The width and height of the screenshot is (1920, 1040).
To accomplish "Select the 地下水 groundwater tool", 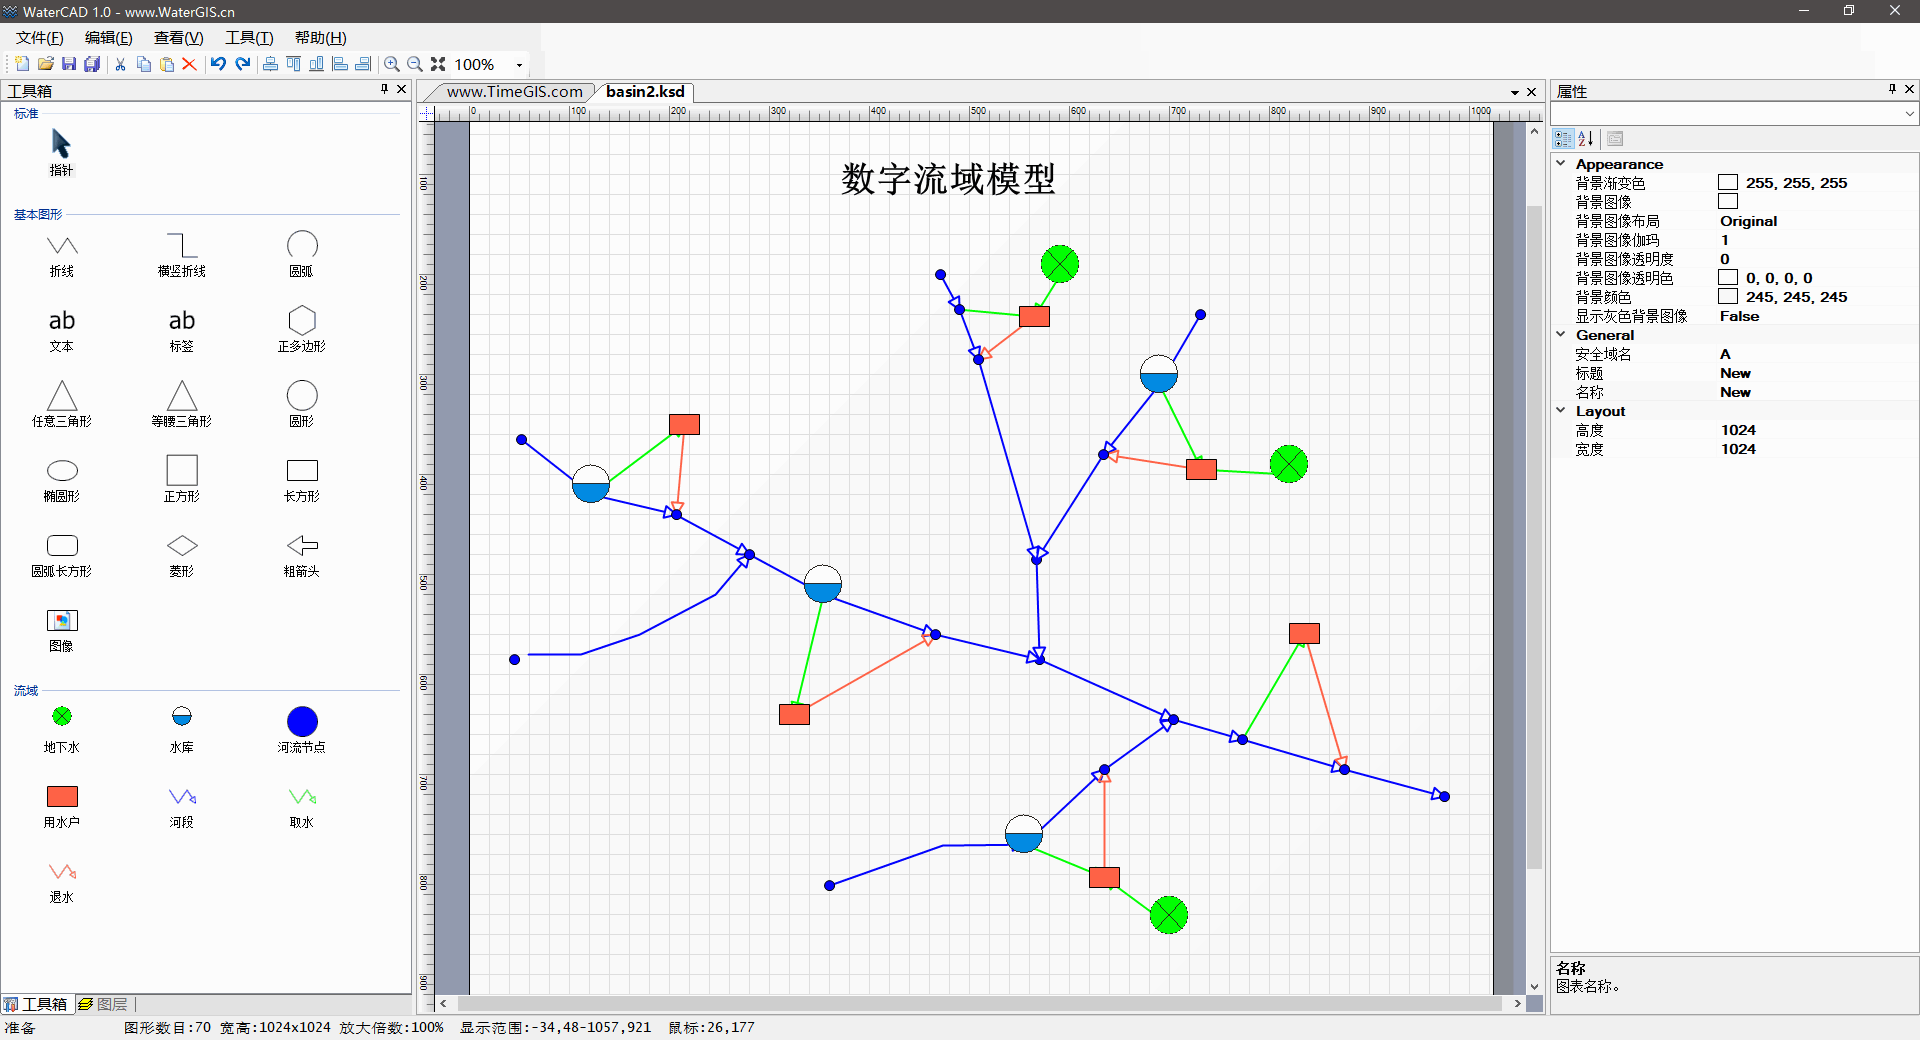I will (x=62, y=718).
